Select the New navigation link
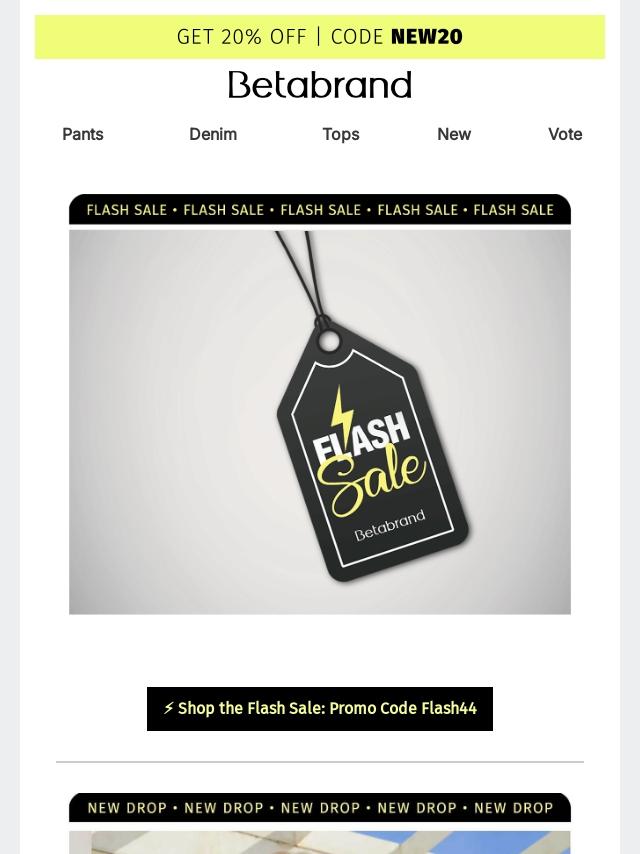 coord(454,134)
